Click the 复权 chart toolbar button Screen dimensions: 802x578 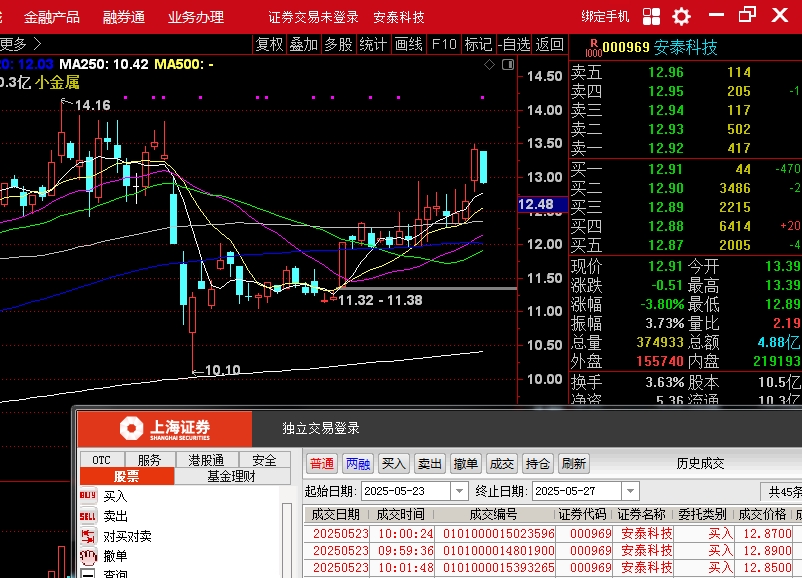coord(270,45)
